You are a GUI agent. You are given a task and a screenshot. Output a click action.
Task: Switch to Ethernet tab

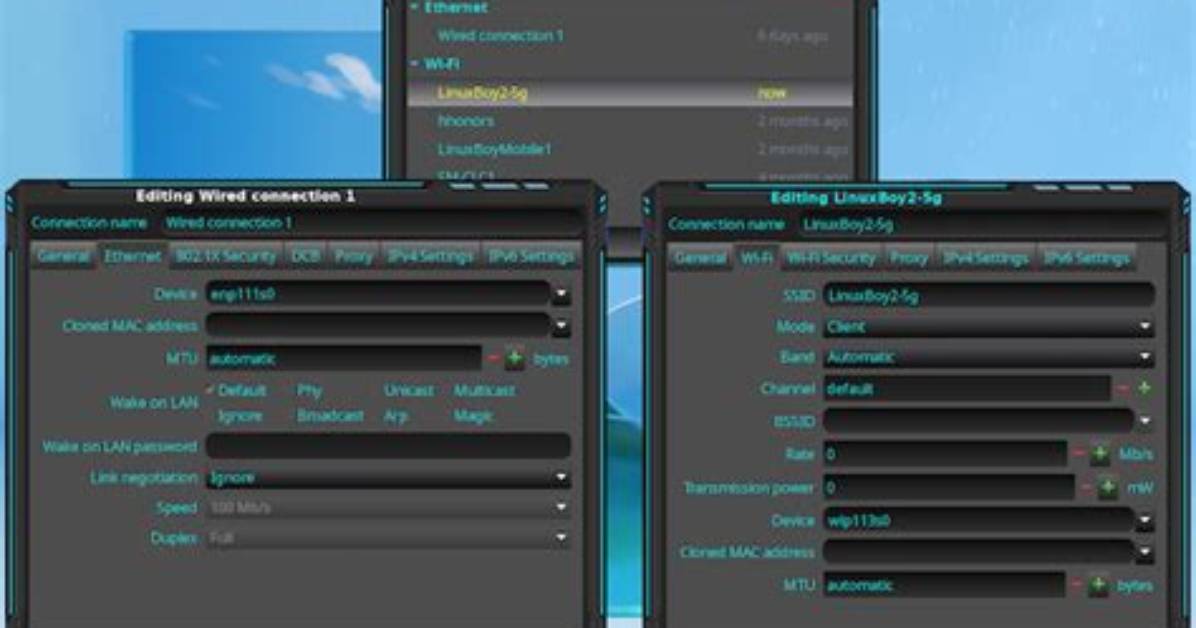133,256
